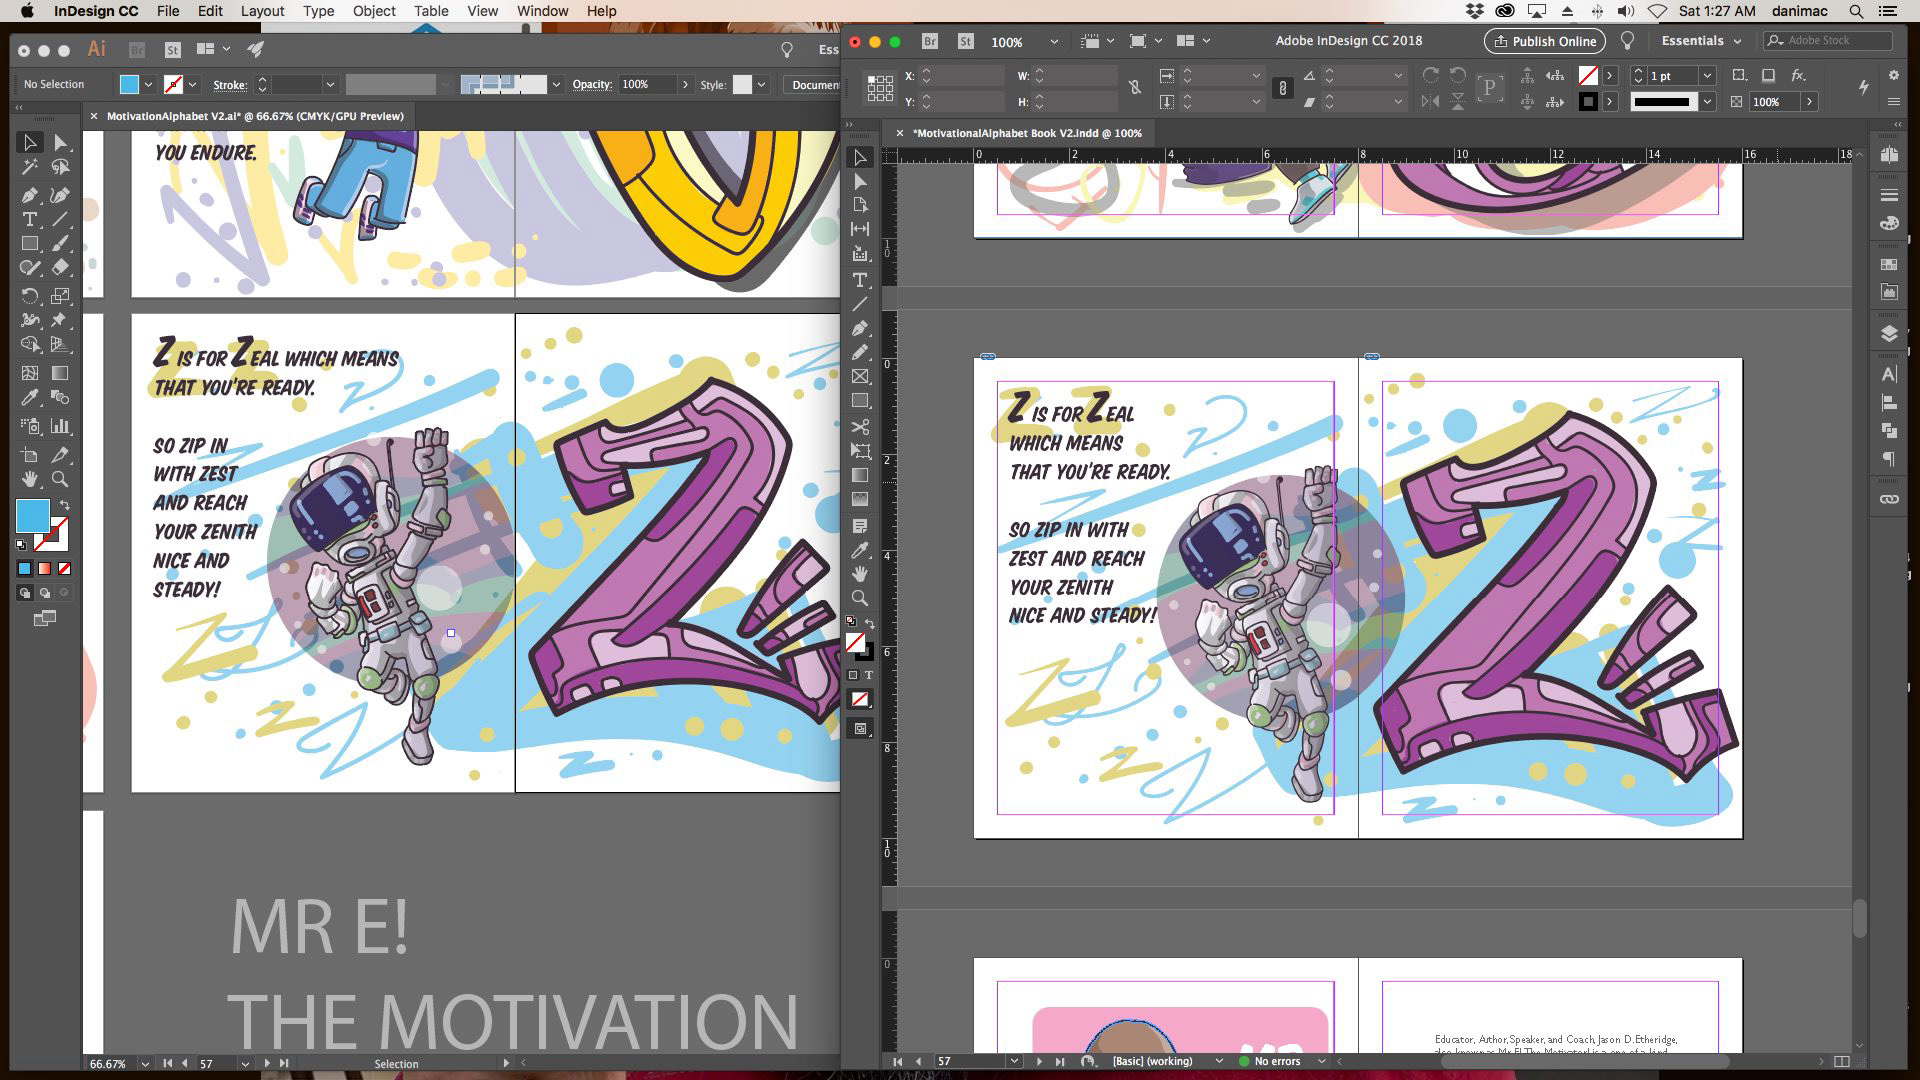The width and height of the screenshot is (1920, 1080).
Task: Open InDesign's page number dropdown
Action: coord(1014,1061)
